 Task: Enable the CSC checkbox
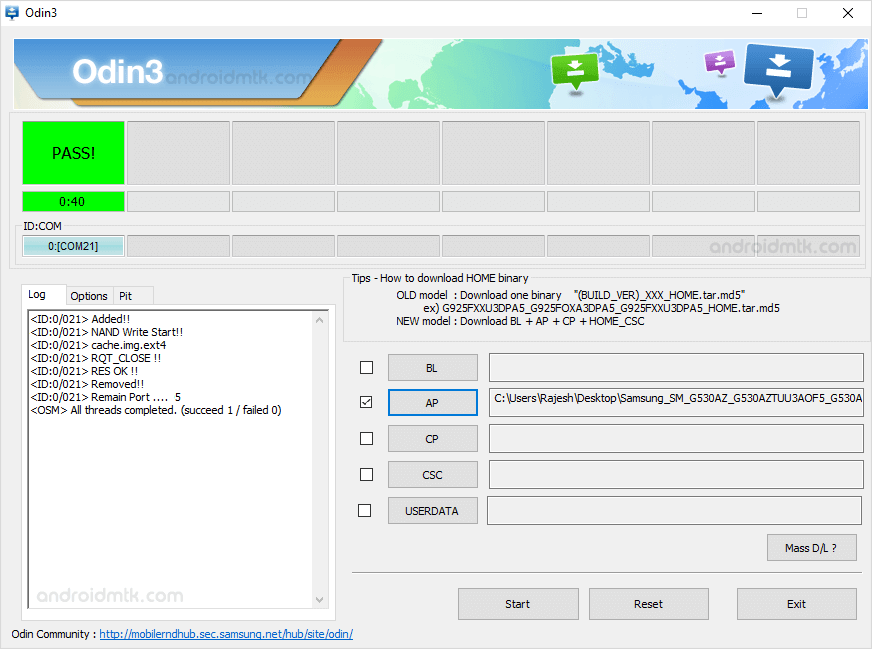366,474
